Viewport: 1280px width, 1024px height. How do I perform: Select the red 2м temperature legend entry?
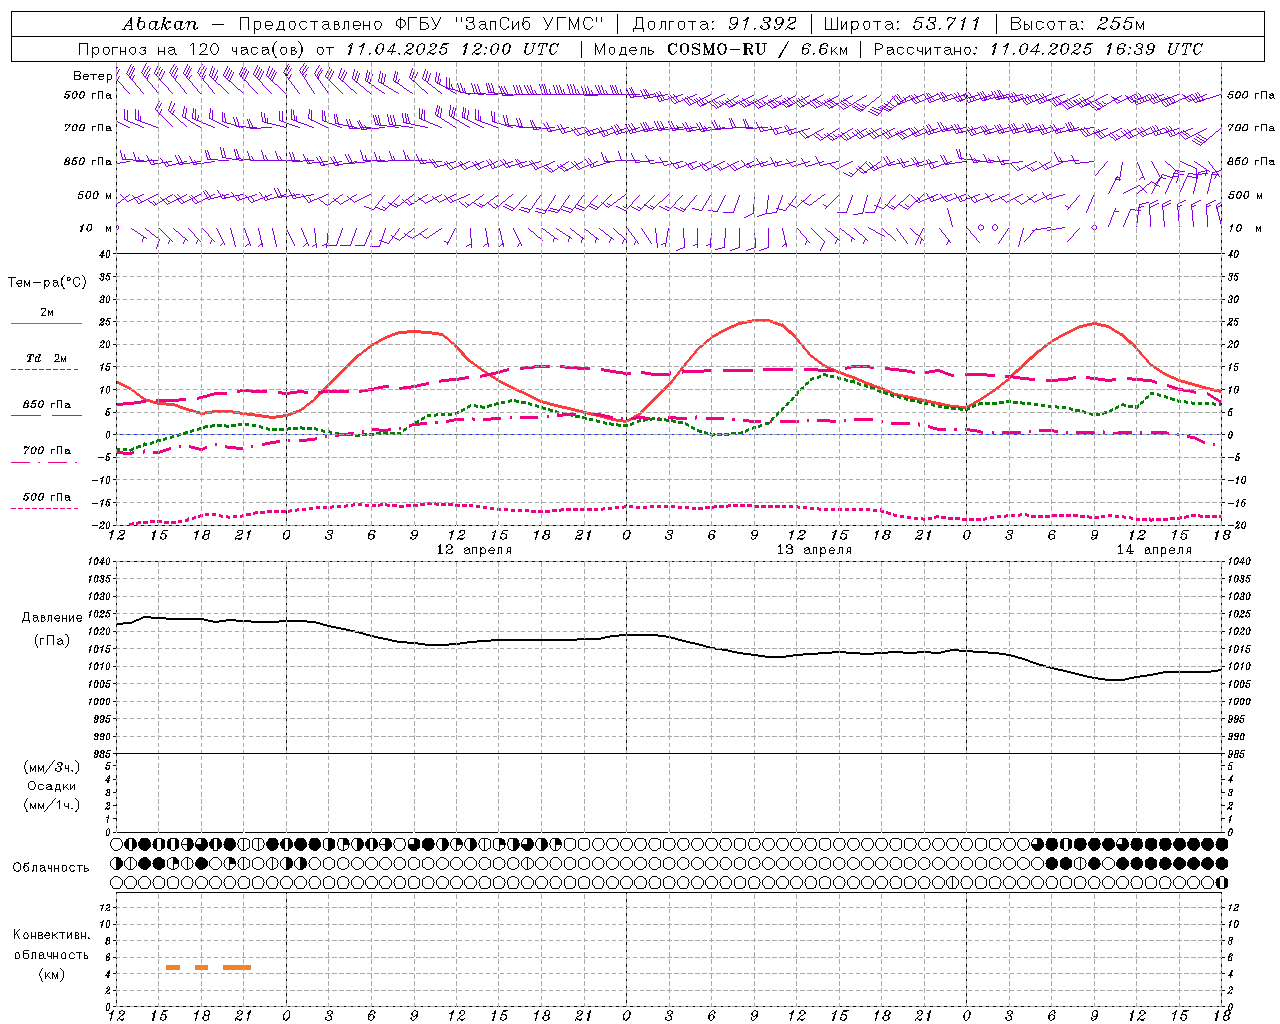[x=46, y=313]
